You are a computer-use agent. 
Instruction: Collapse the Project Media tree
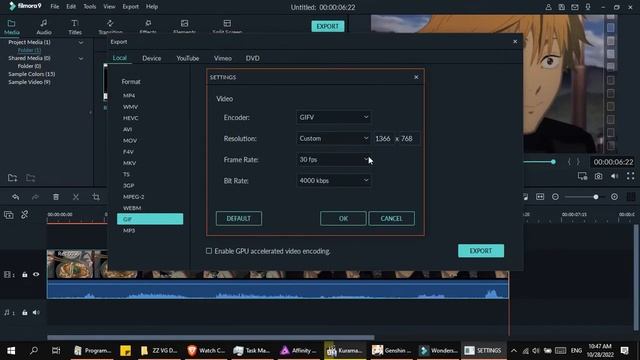(x=81, y=42)
